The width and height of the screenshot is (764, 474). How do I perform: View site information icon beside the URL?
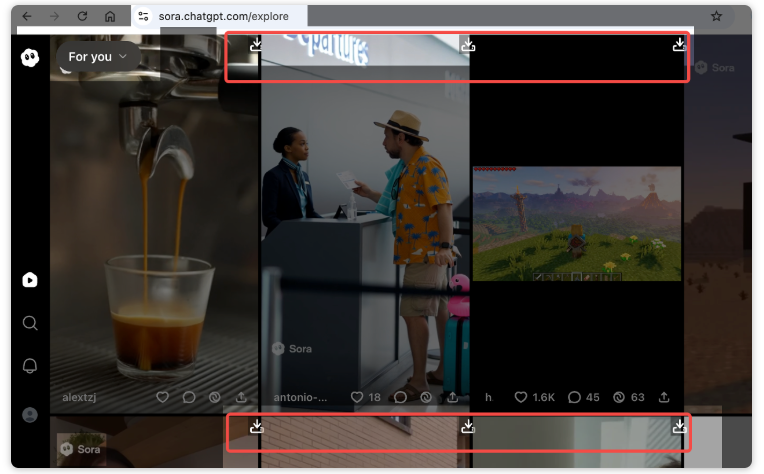[x=143, y=16]
